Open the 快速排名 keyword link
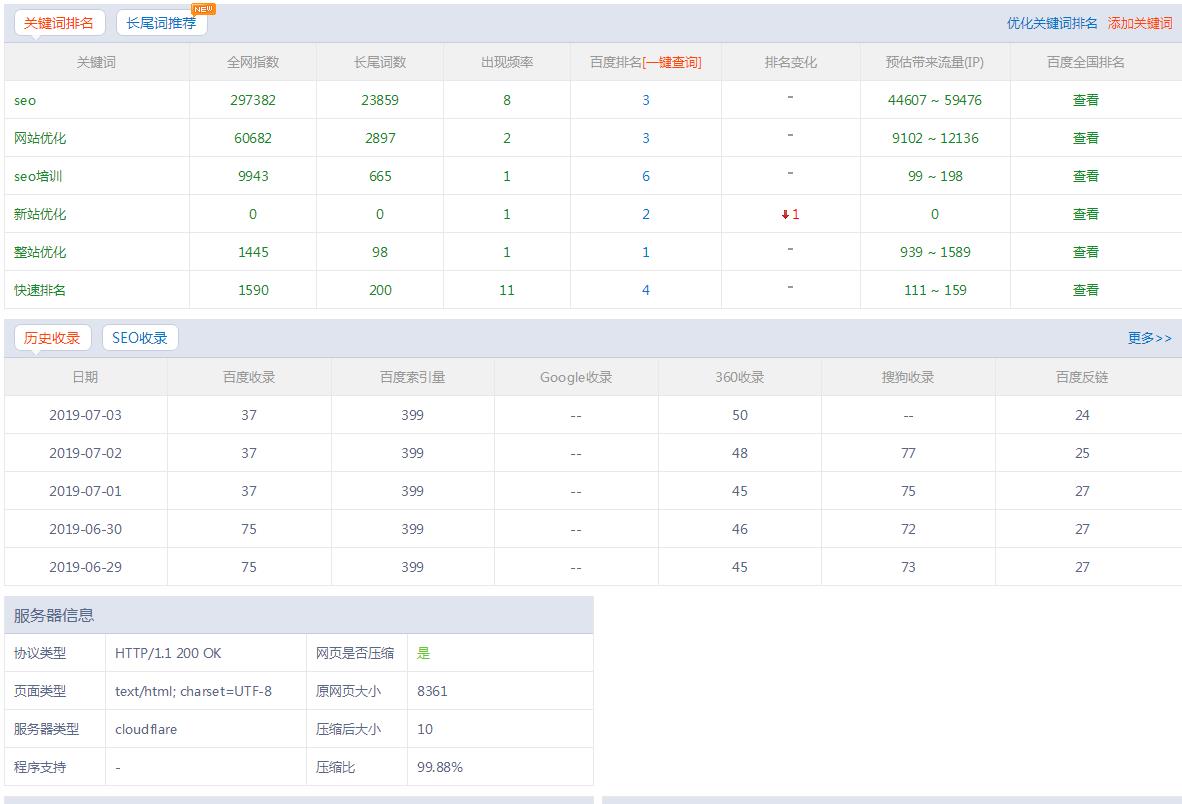 click(x=40, y=290)
